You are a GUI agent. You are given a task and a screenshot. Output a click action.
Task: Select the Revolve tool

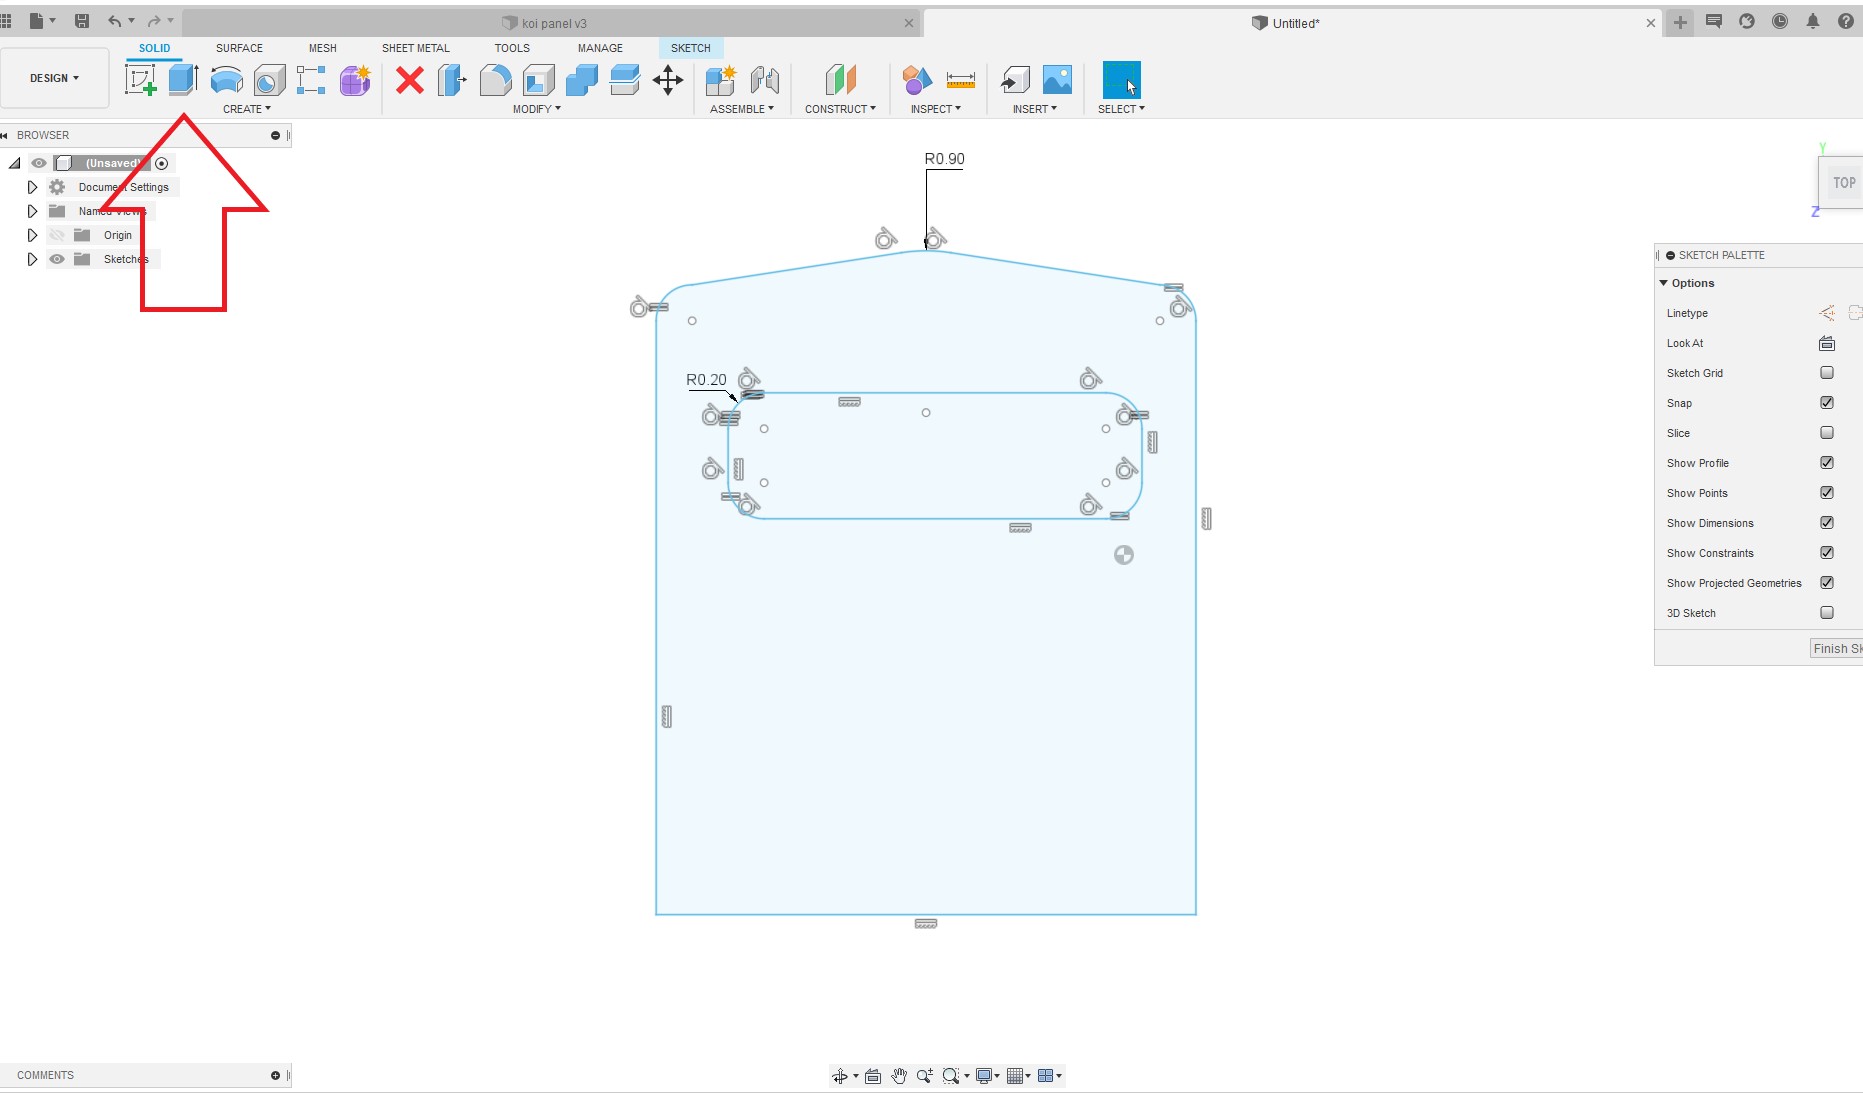(x=227, y=80)
